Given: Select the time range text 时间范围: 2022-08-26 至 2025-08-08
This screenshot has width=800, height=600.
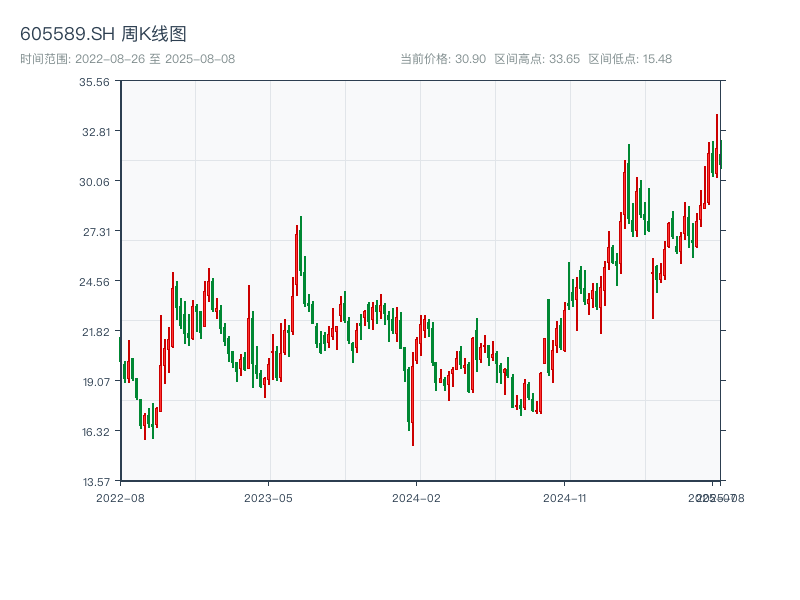Looking at the screenshot, I should point(128,59).
